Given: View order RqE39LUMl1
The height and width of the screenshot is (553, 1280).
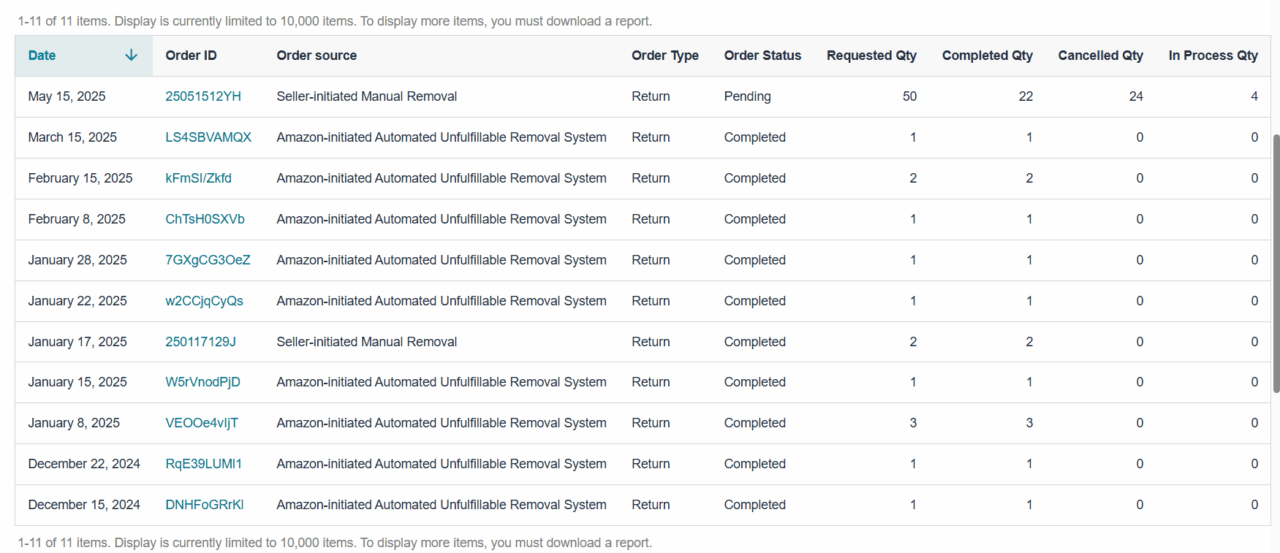Looking at the screenshot, I should pyautogui.click(x=203, y=464).
